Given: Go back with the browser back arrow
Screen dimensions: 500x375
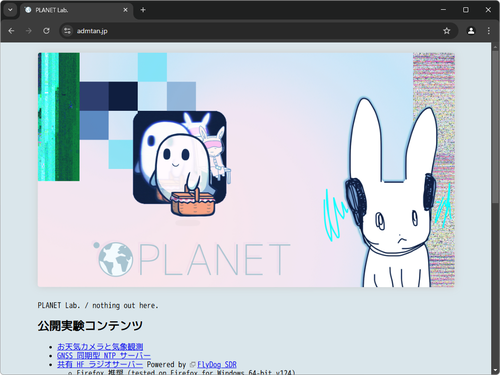Looking at the screenshot, I should click(11, 31).
